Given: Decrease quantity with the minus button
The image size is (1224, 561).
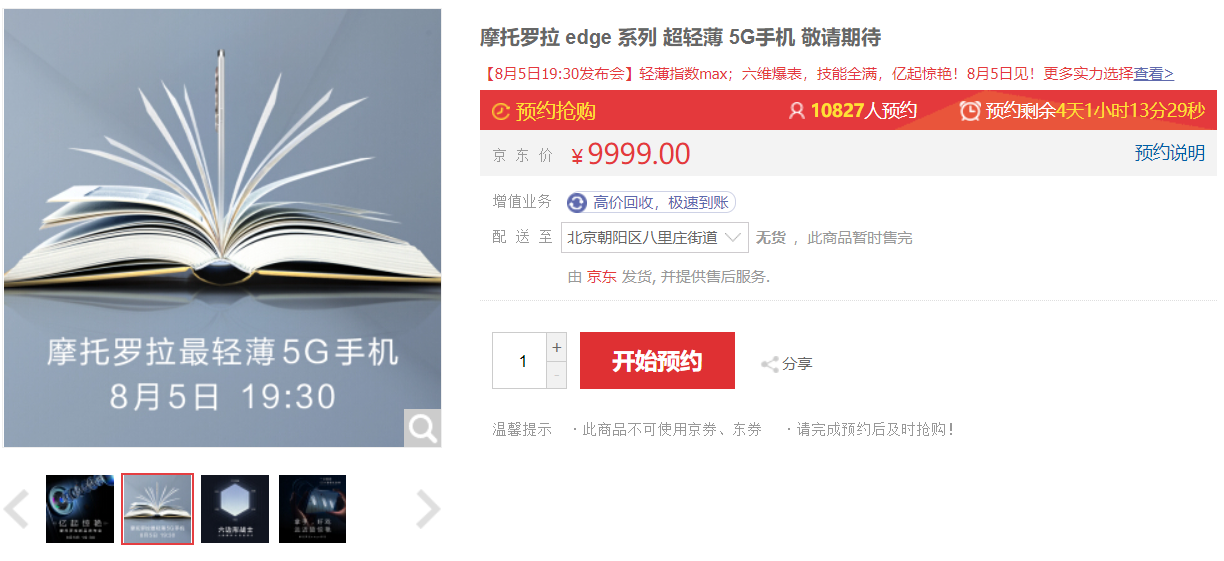Looking at the screenshot, I should (557, 375).
